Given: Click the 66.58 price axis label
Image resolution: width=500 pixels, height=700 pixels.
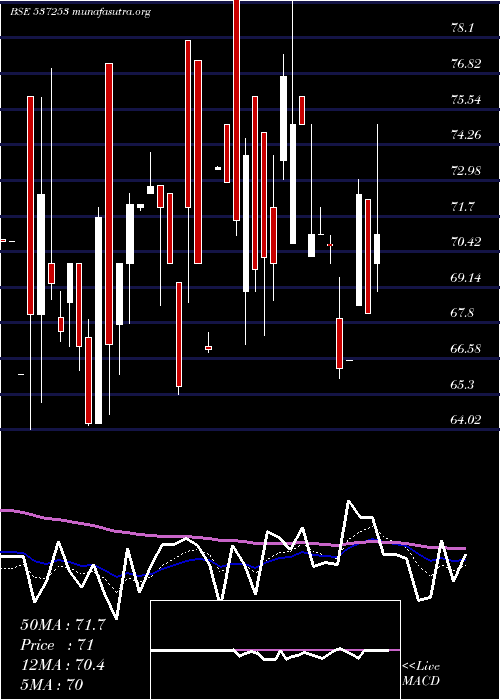Looking at the screenshot, I should tap(466, 349).
